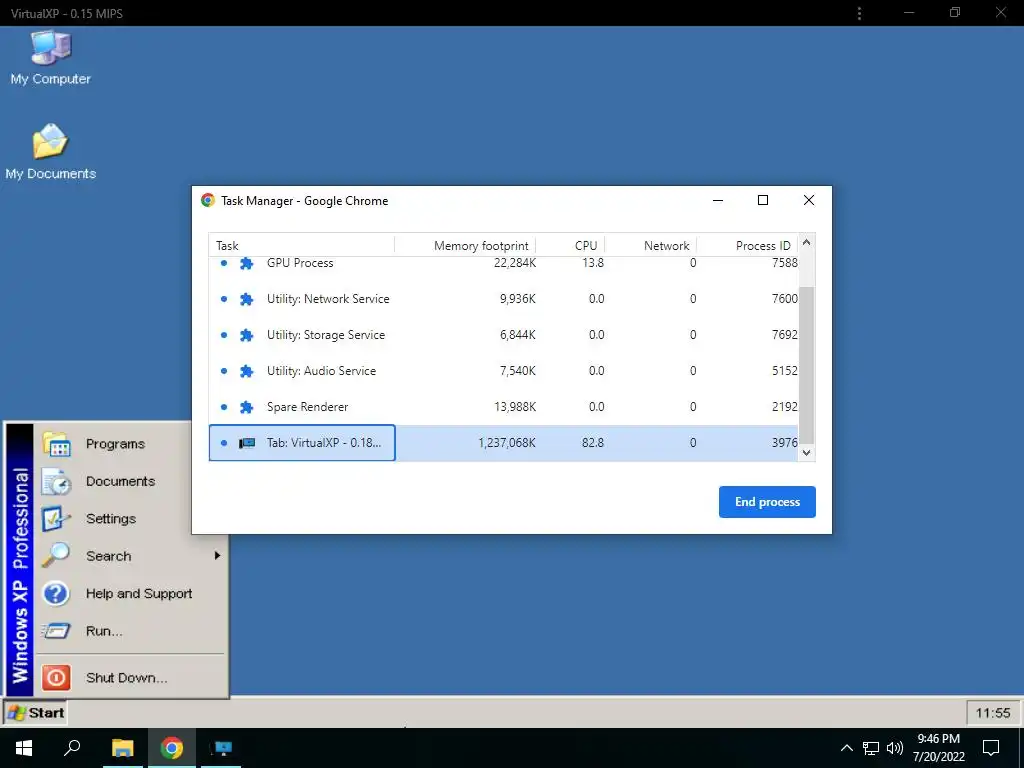This screenshot has width=1024, height=768.
Task: Click the 82.8 CPU value
Action: 593,443
